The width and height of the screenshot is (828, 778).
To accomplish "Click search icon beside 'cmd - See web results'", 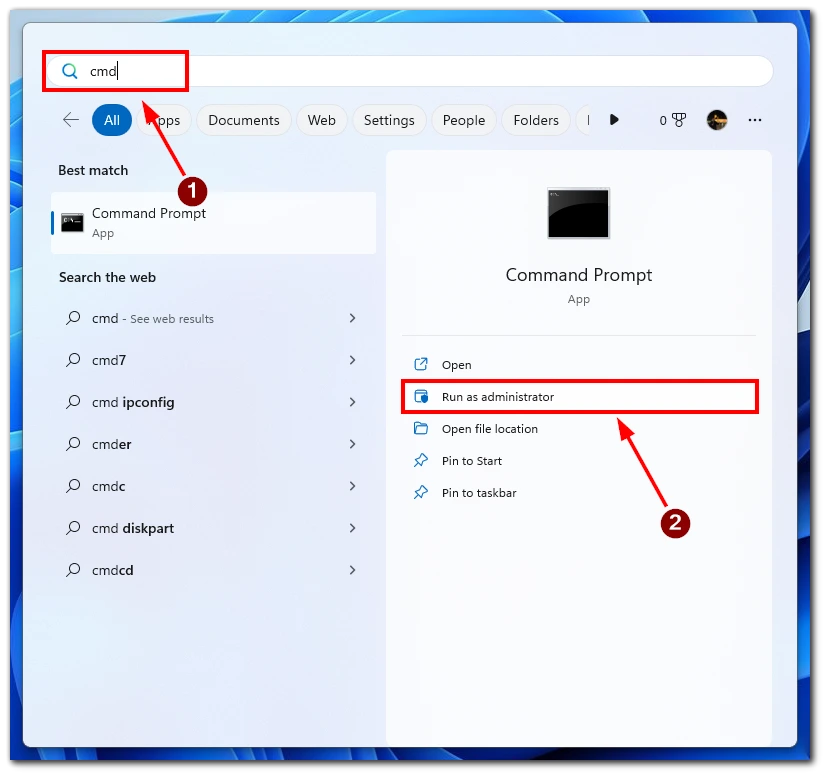I will [x=73, y=318].
